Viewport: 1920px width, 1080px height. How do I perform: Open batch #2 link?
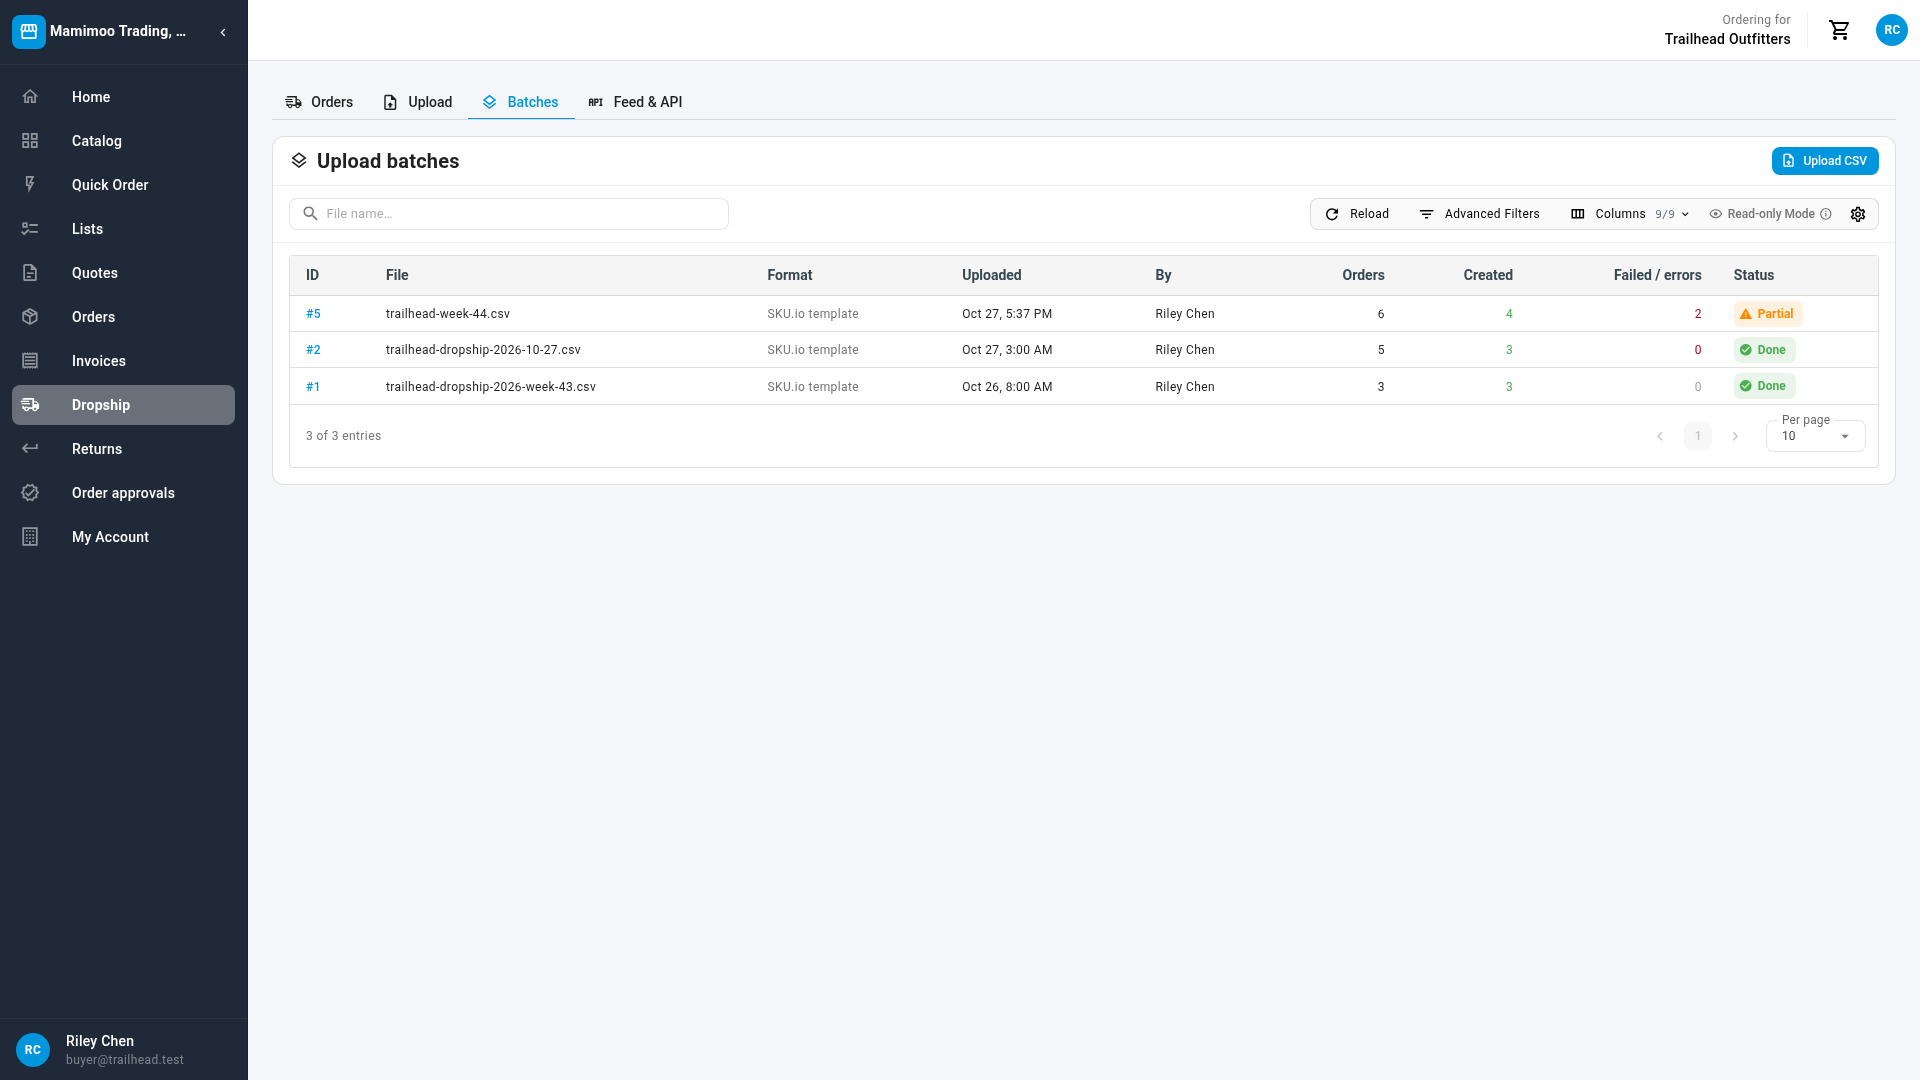click(313, 350)
